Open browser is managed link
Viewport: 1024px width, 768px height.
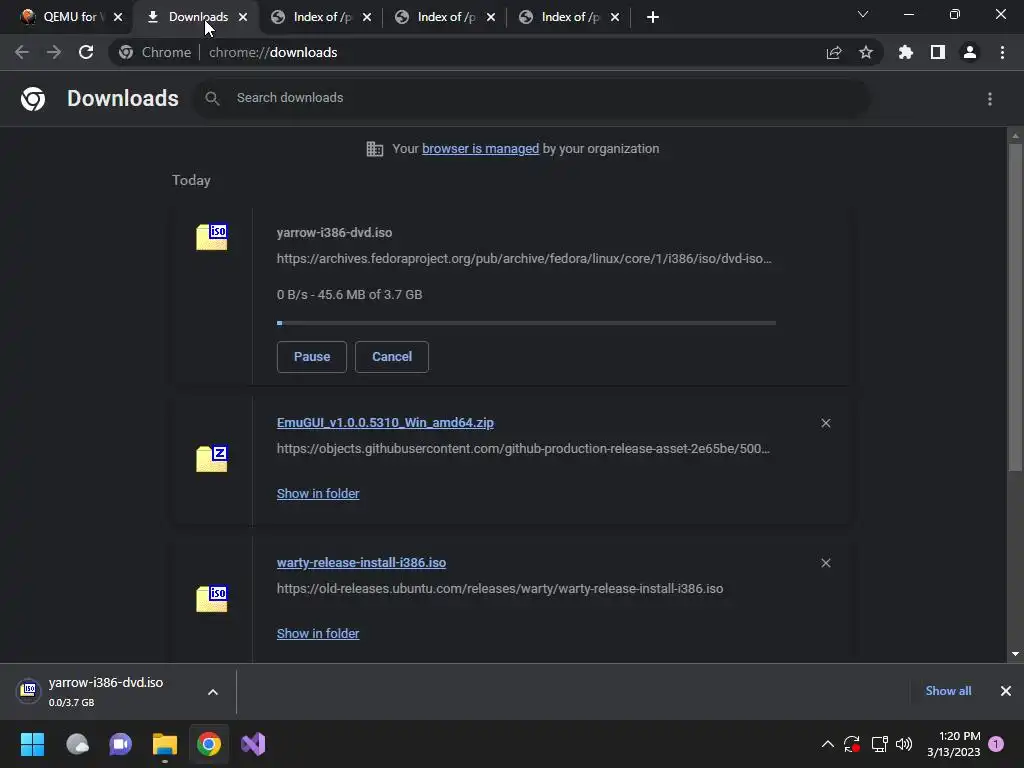[x=481, y=149]
